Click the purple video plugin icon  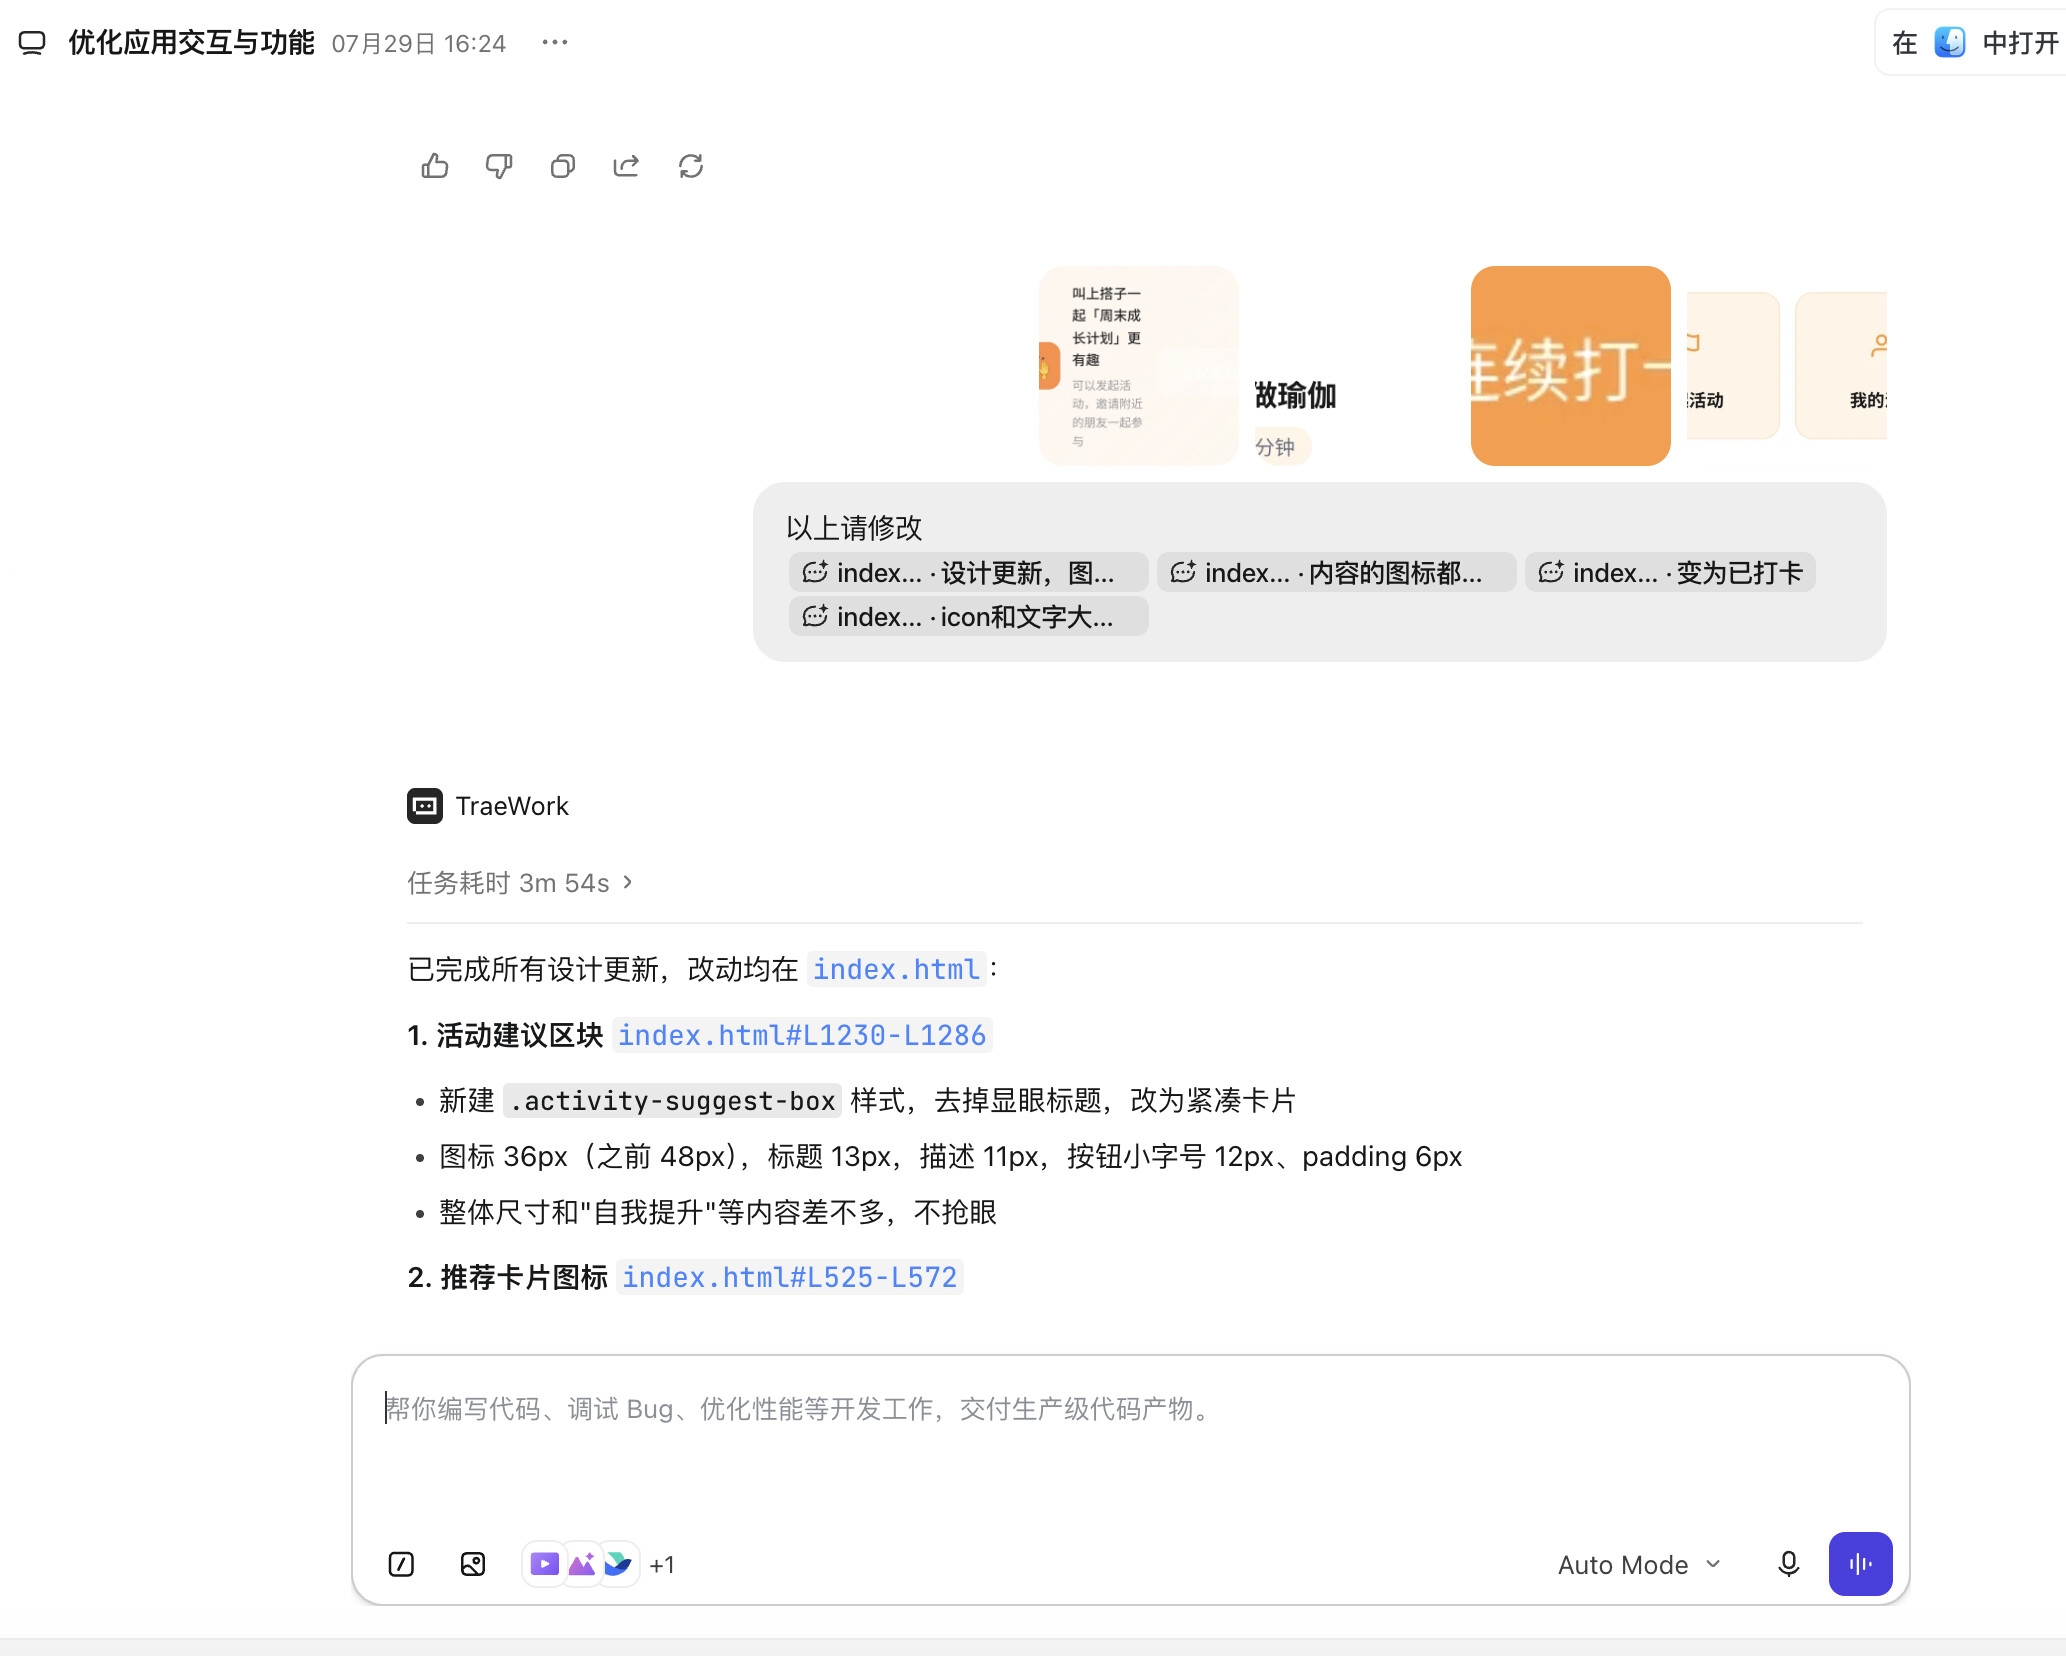[x=544, y=1564]
